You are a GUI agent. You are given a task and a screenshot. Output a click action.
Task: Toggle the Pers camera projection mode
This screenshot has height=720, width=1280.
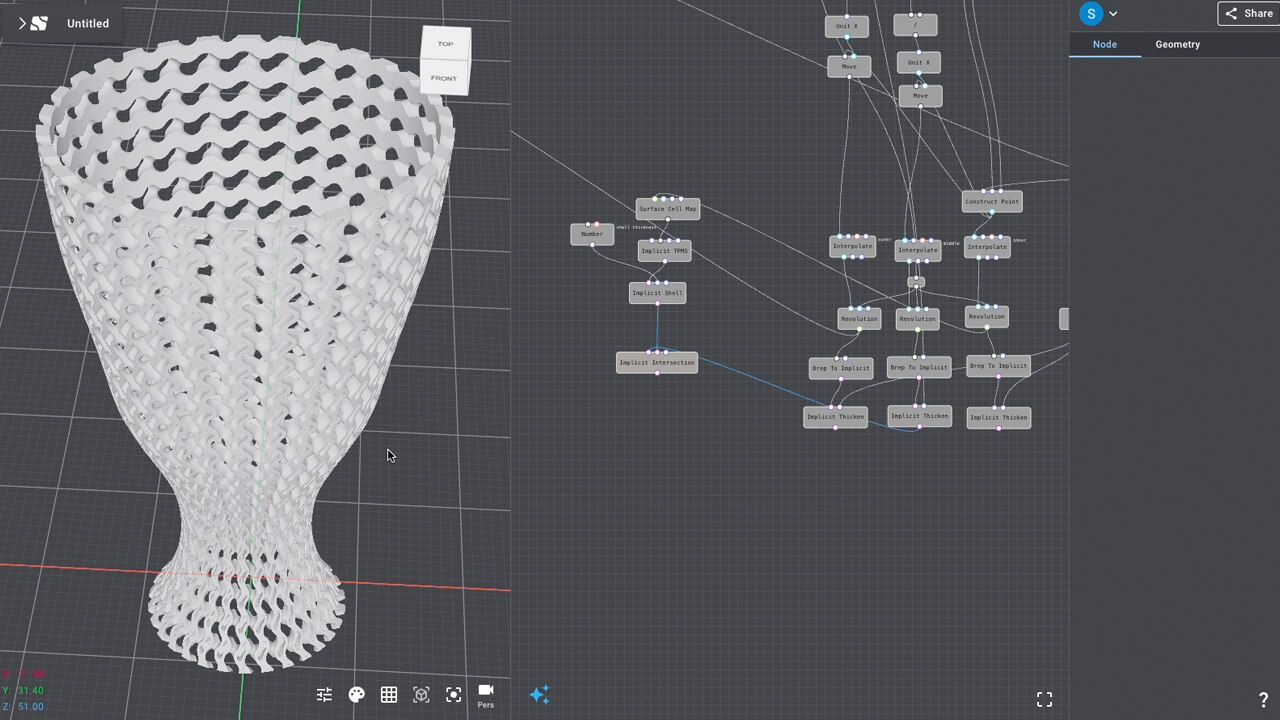click(x=486, y=695)
